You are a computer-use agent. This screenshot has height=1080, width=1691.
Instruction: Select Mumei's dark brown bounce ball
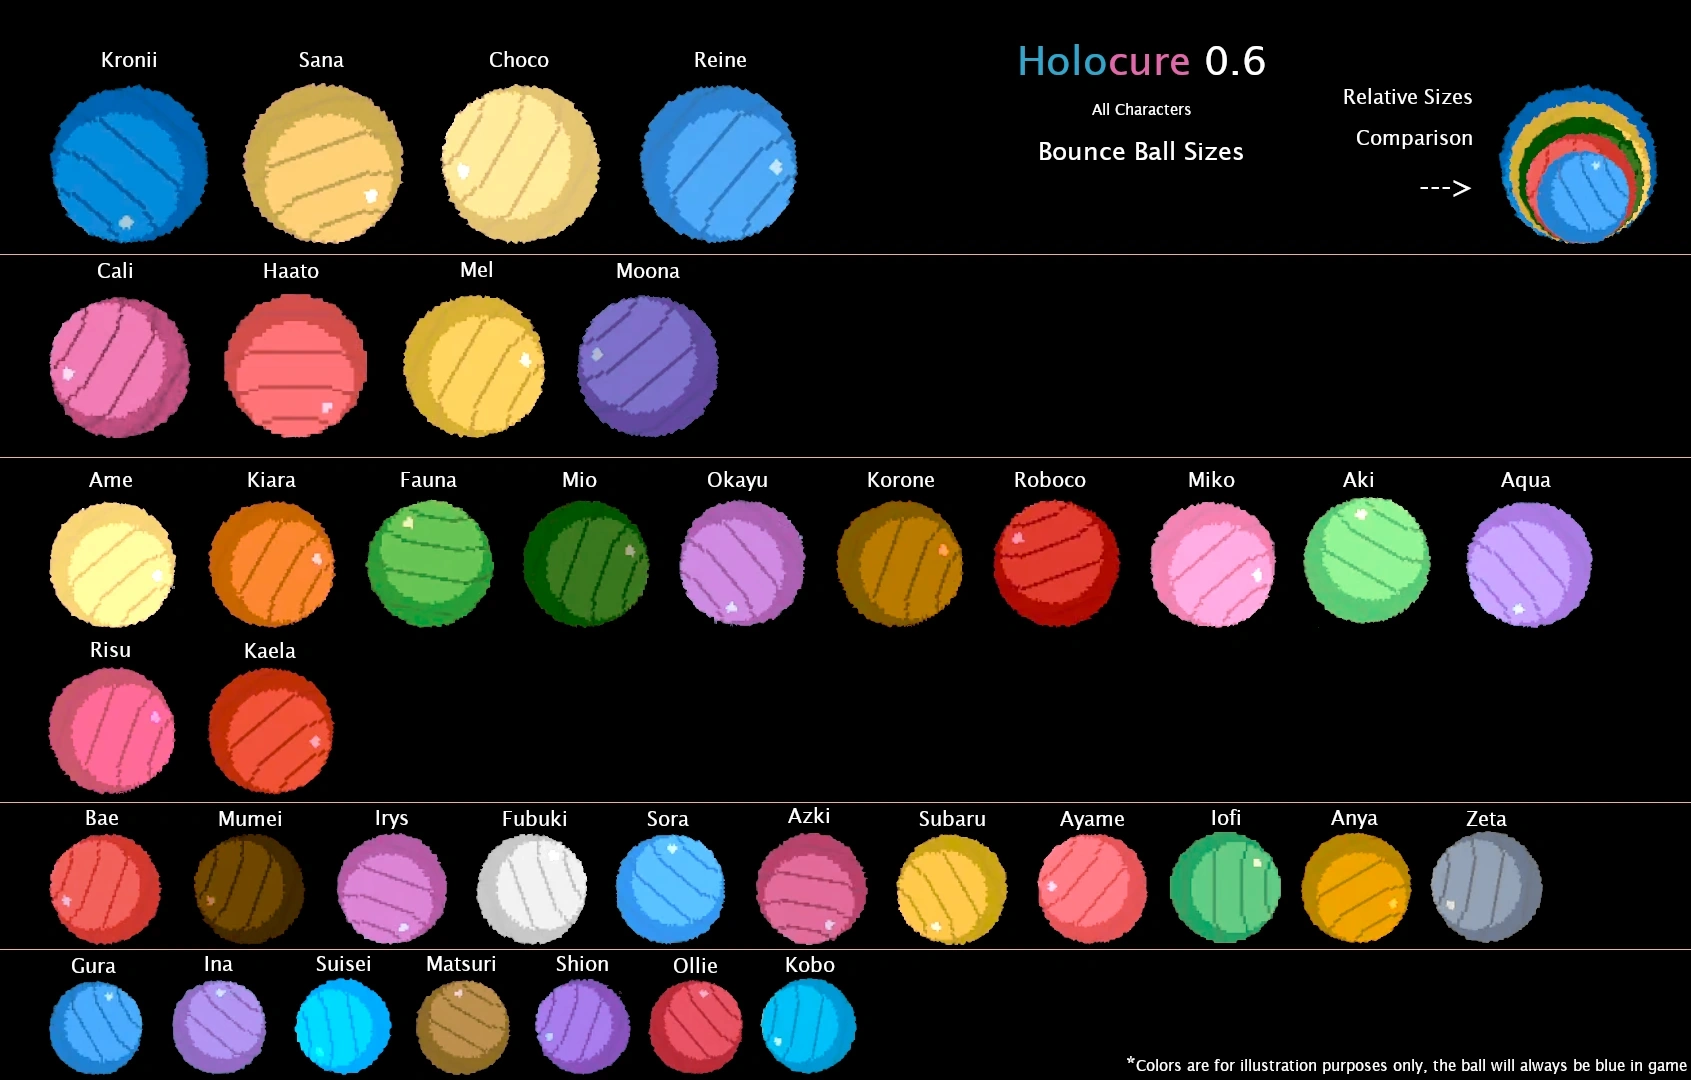point(249,889)
